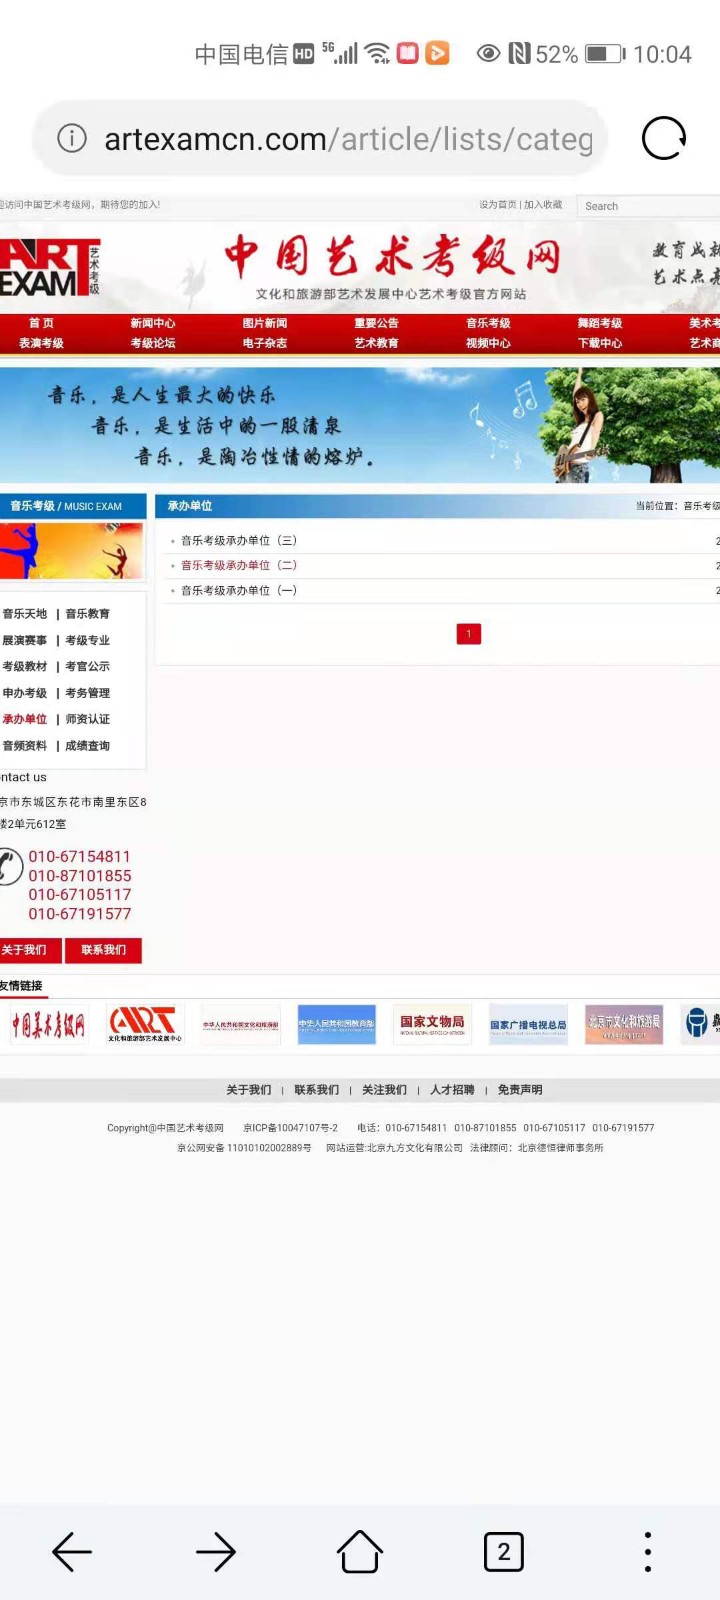The width and height of the screenshot is (720, 1600).
Task: Open sidebar link 申办考级
Action: pos(25,693)
